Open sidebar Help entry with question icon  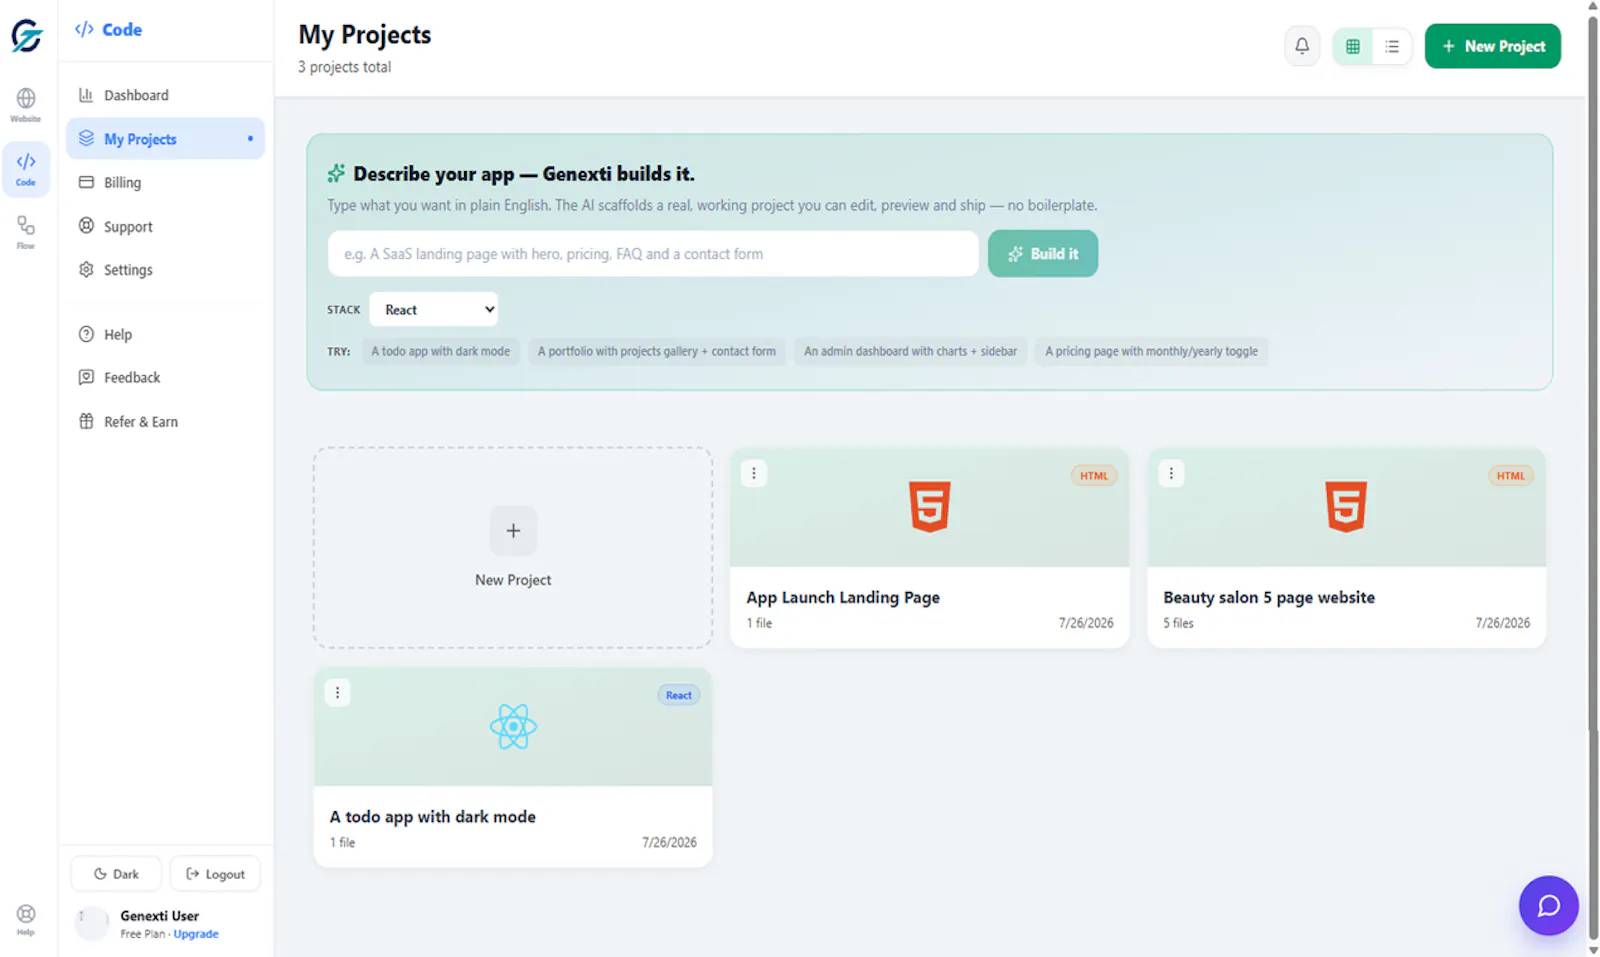coord(165,334)
